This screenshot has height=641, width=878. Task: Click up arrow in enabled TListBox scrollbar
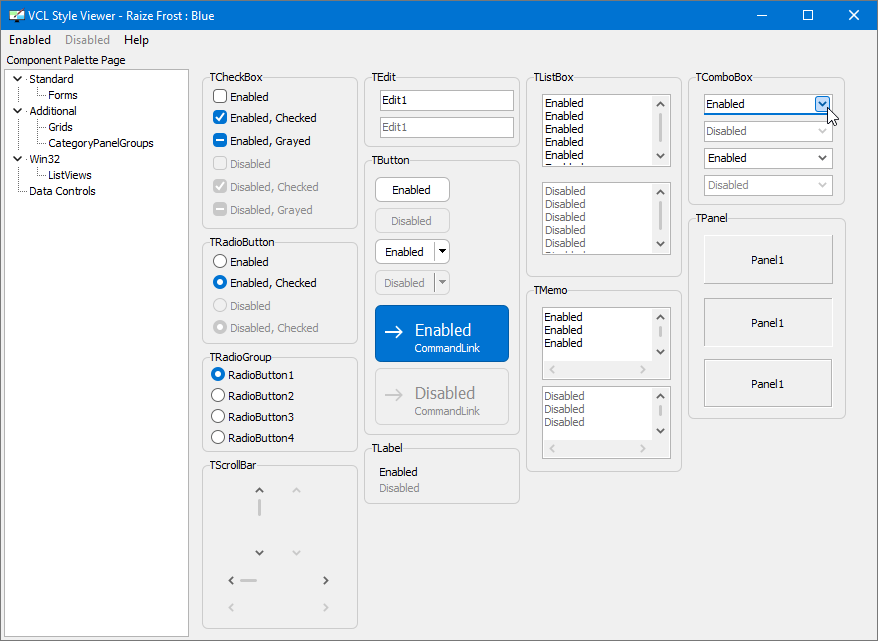[660, 104]
